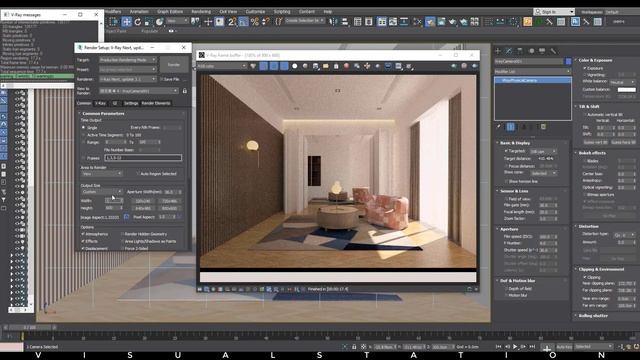Open the Create tab in command panel
Screen dimensions: 640x360
click(x=498, y=51)
